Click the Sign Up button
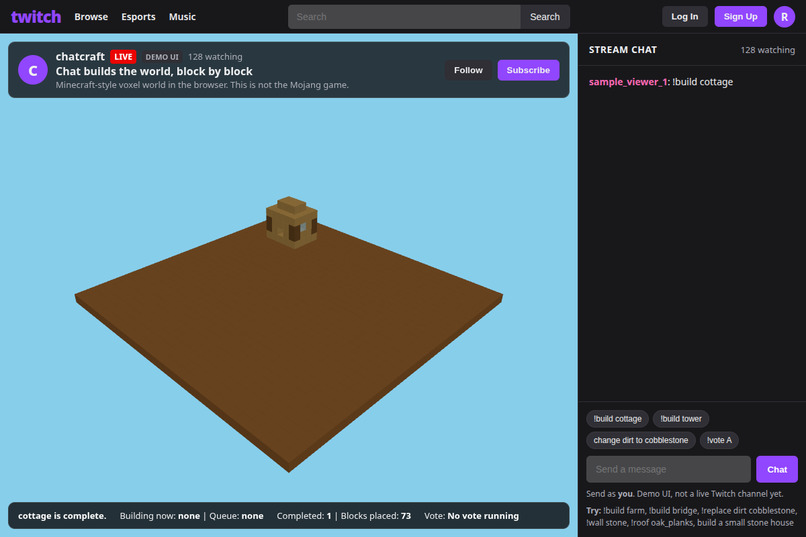 point(740,16)
